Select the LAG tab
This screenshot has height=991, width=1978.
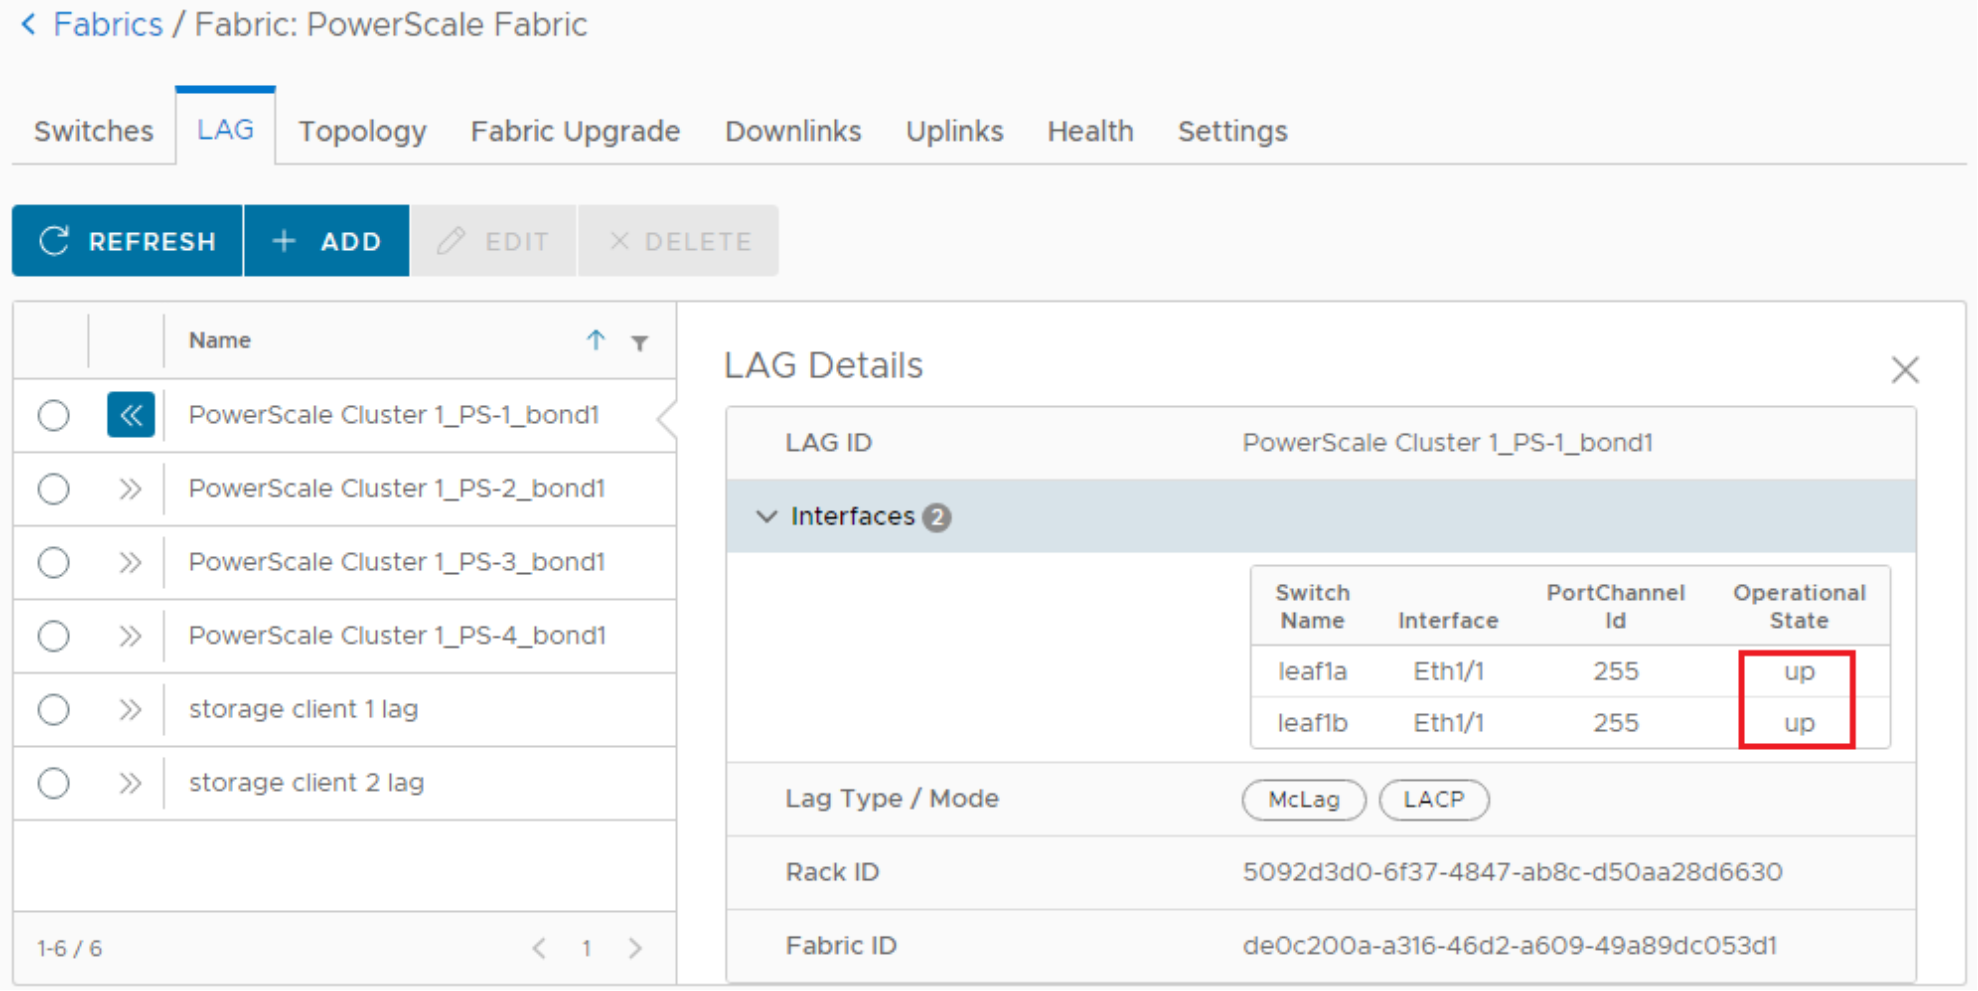coord(225,129)
